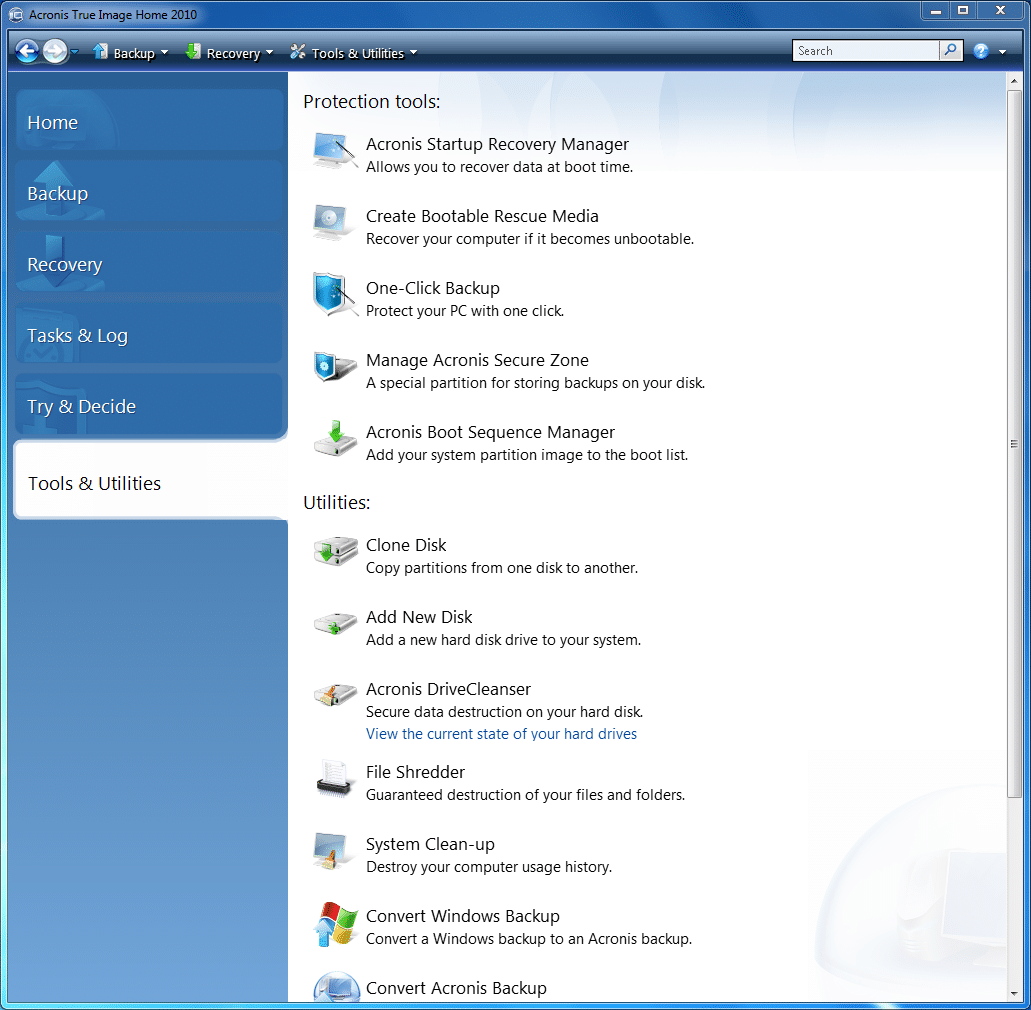This screenshot has width=1031, height=1010.
Task: Open the Backup sidebar tab
Action: [x=150, y=192]
